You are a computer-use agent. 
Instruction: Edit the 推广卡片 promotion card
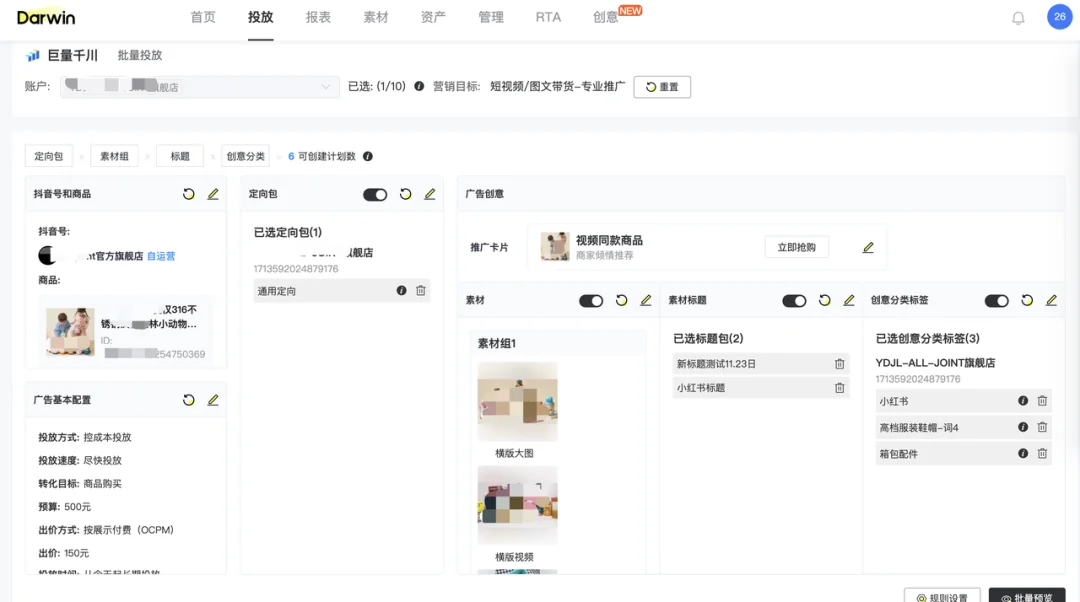(868, 247)
